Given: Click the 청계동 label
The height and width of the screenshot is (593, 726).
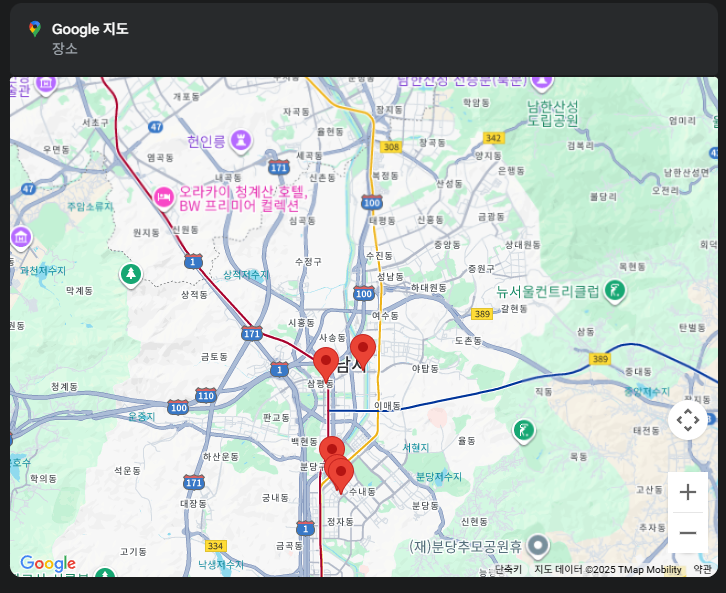Looking at the screenshot, I should [x=64, y=386].
